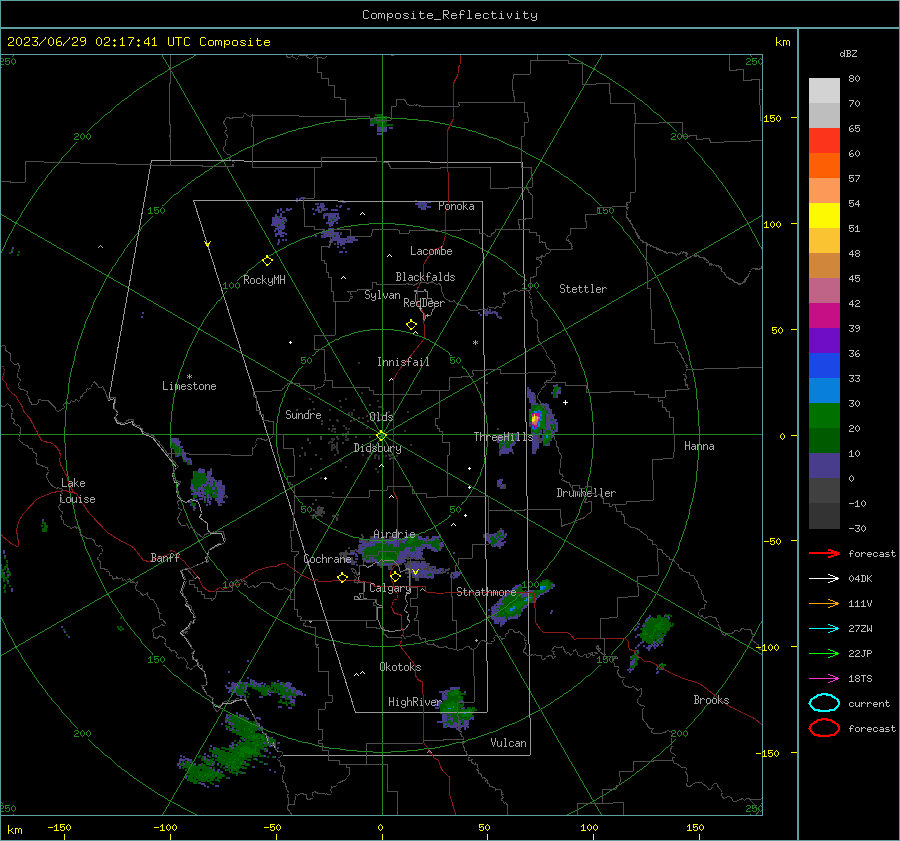Click the dBZ legend heading
The image size is (900, 841).
pos(848,53)
